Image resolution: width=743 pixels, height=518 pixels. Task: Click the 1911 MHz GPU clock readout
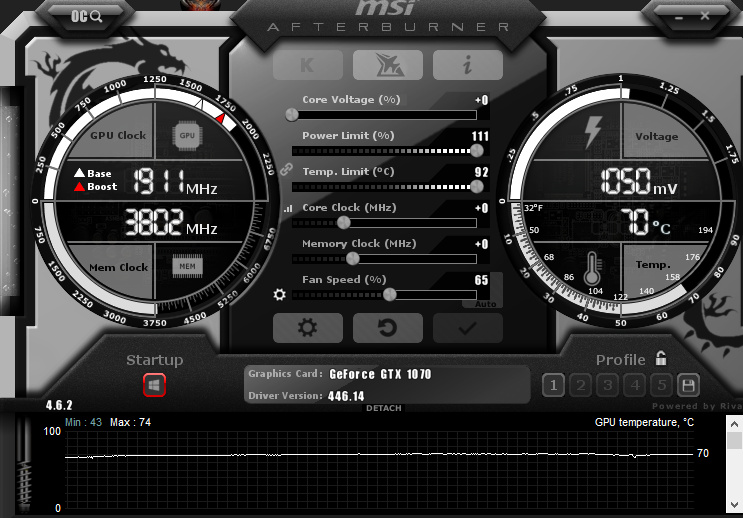click(x=174, y=182)
